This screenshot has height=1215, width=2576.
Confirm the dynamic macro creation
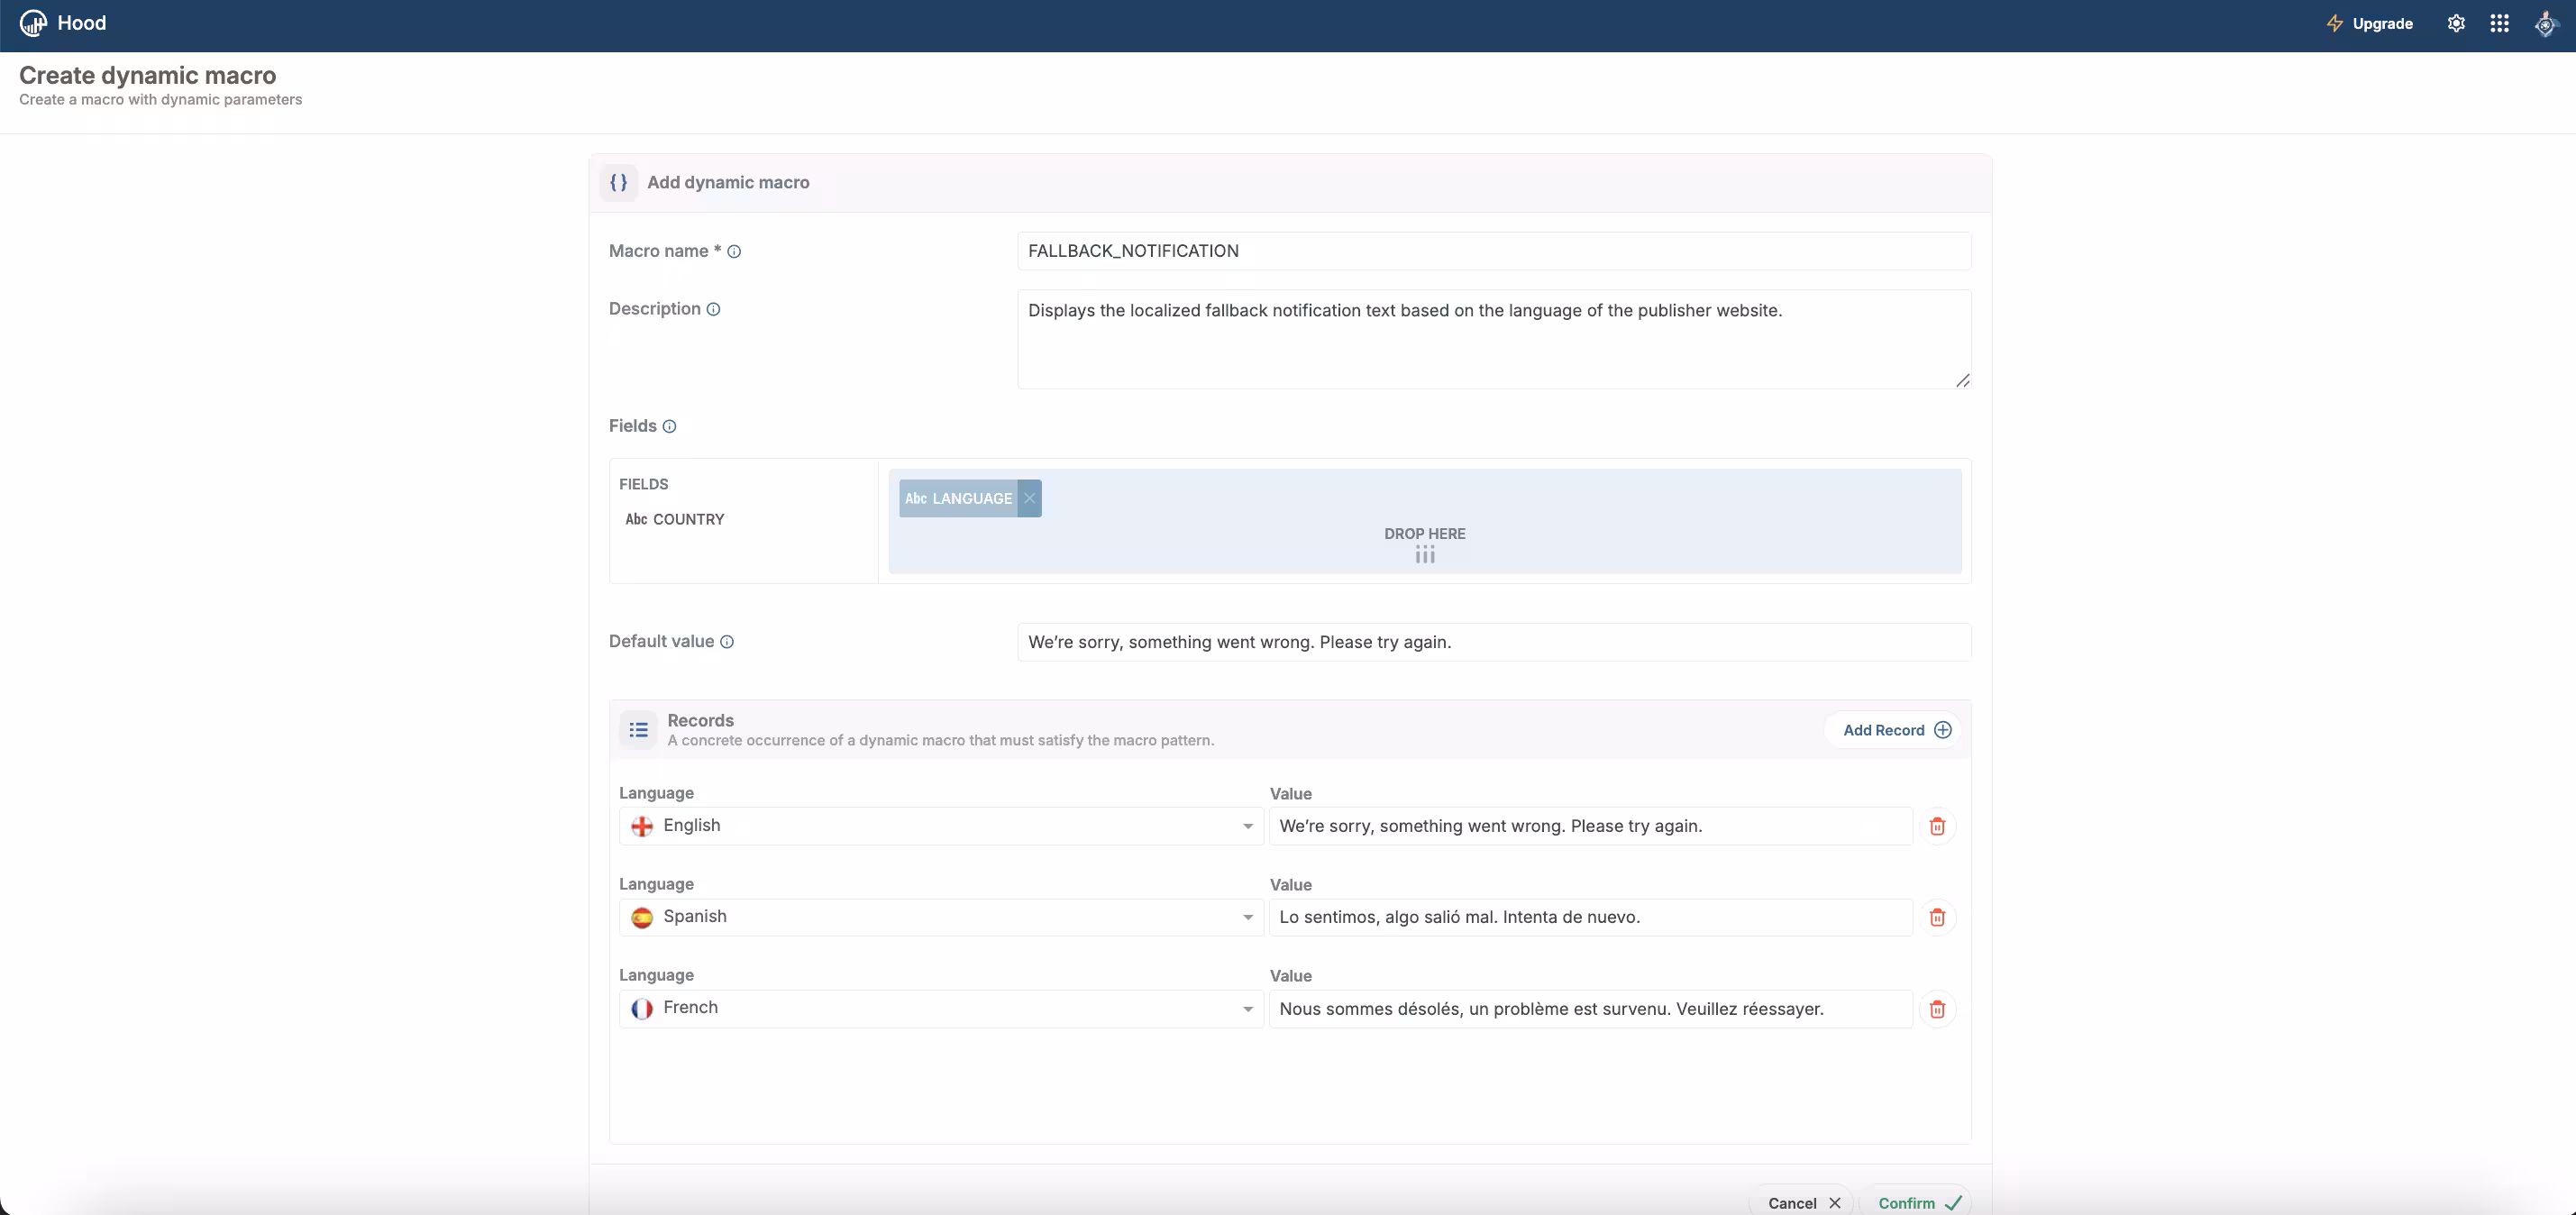point(1916,1202)
